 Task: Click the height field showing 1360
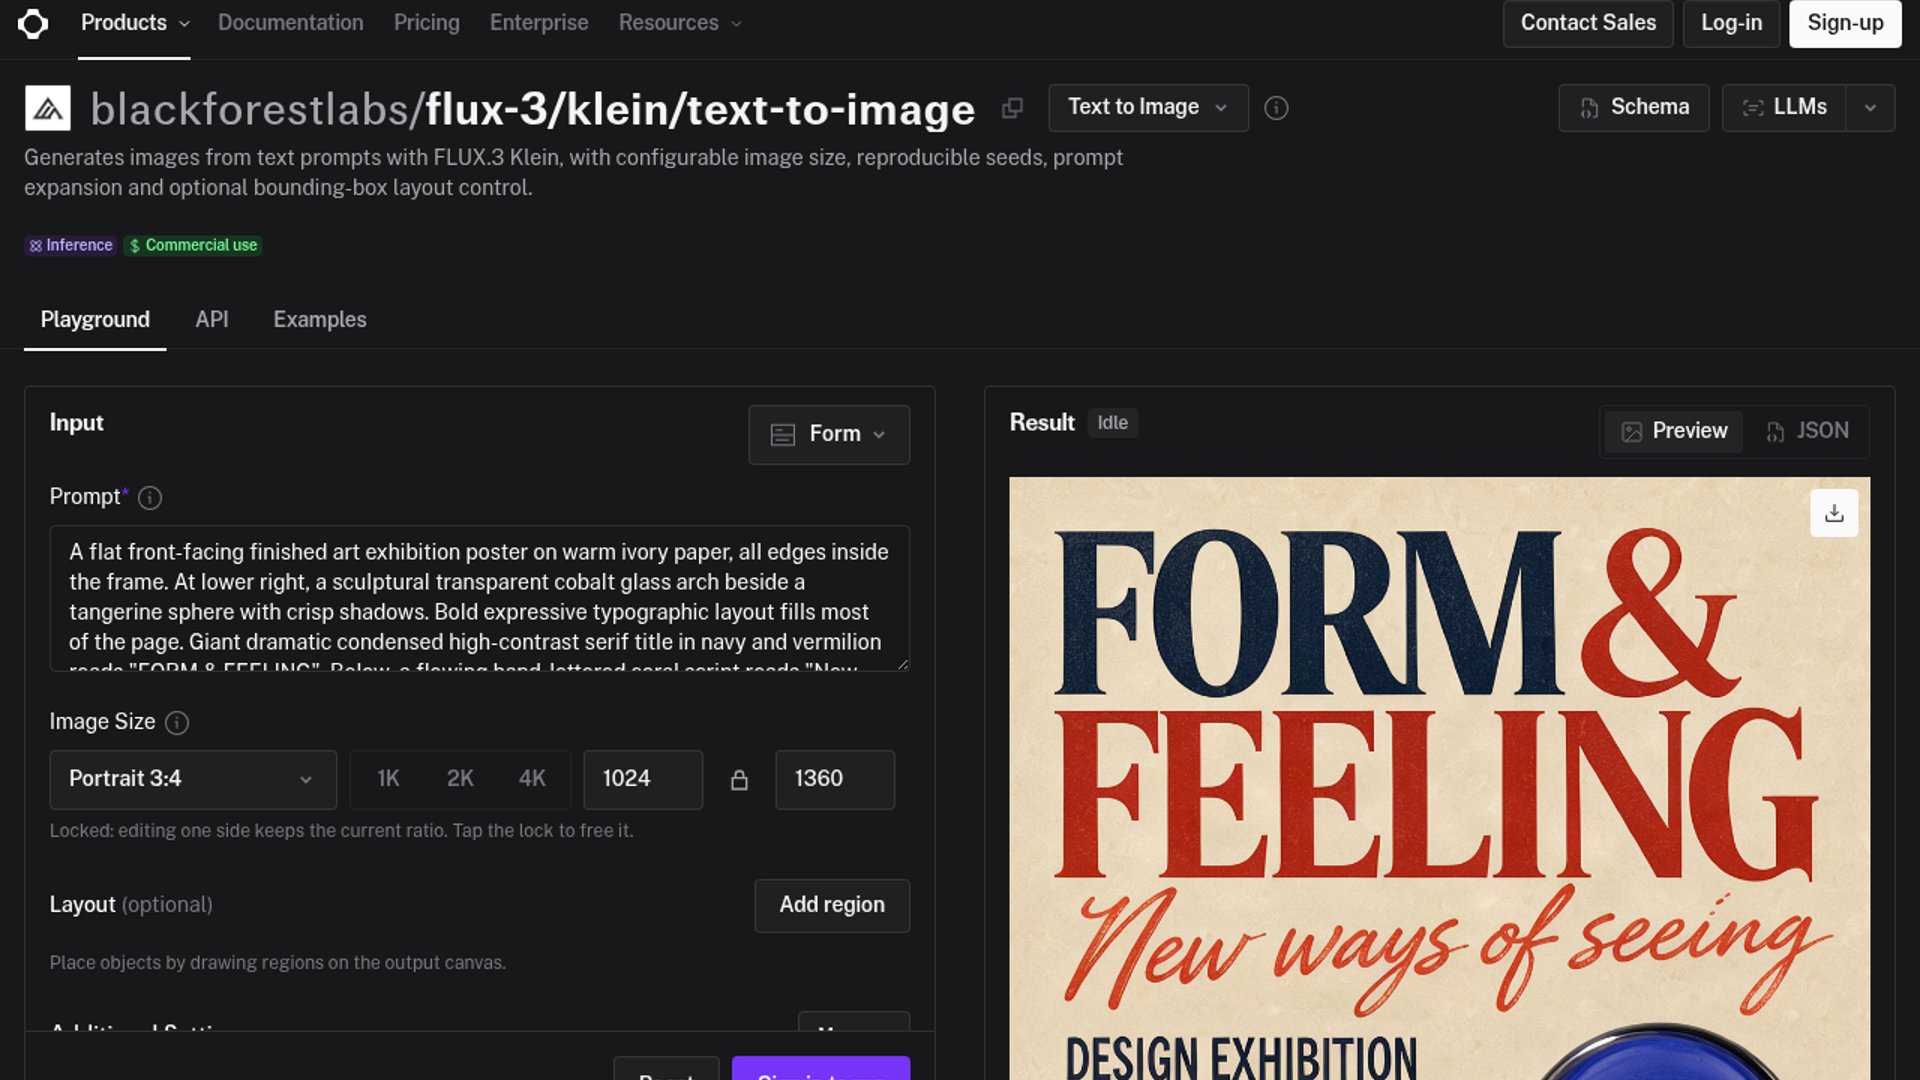[835, 780]
